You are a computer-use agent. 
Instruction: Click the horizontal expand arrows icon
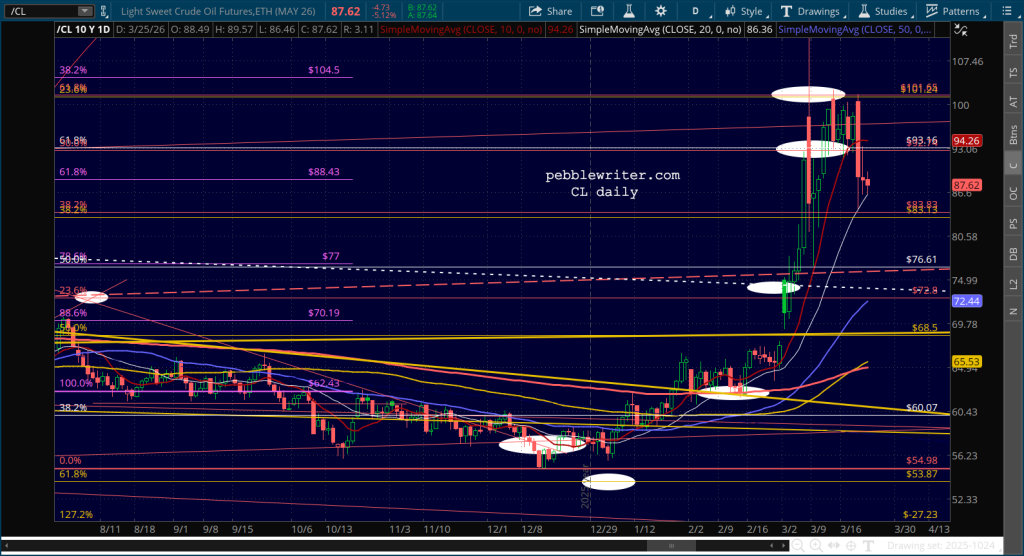tap(834, 546)
